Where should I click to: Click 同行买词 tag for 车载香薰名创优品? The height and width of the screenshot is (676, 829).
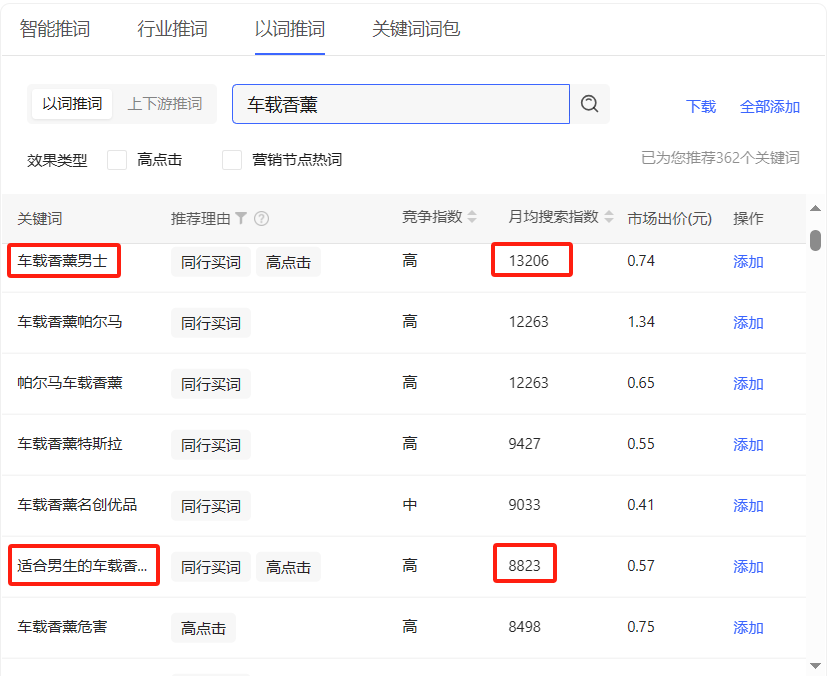(211, 506)
